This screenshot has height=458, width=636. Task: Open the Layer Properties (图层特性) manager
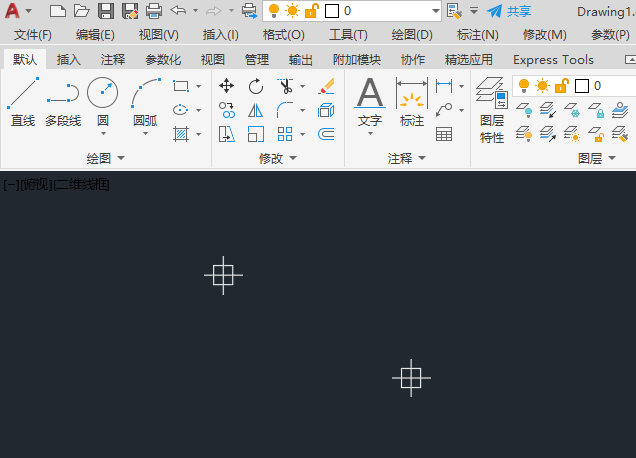click(x=492, y=108)
